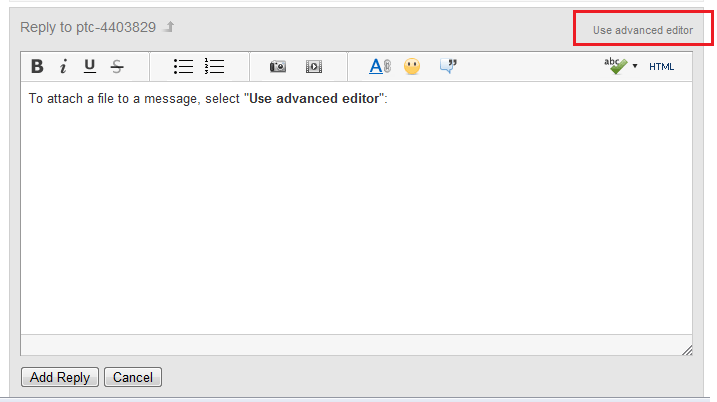Viewport: 717px width, 402px height.
Task: Underline the selected text
Action: 90,66
